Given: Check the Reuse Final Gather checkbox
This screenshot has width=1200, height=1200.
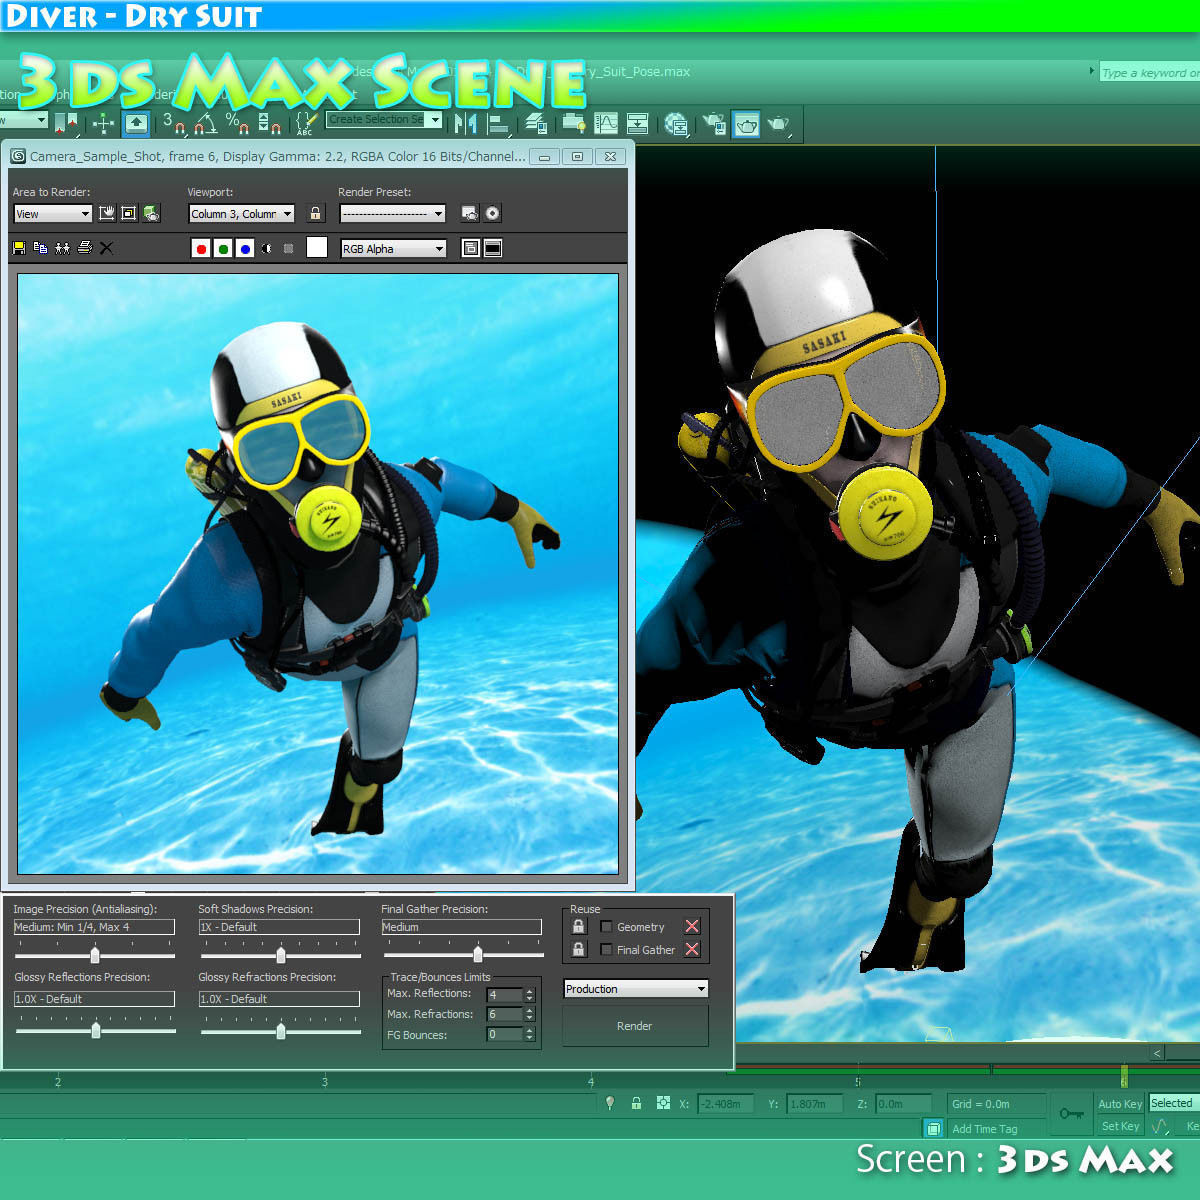Looking at the screenshot, I should point(606,949).
